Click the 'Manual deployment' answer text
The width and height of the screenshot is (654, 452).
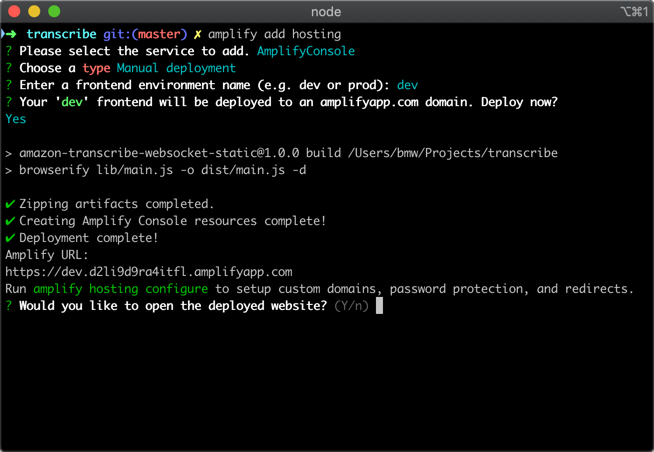(x=176, y=68)
